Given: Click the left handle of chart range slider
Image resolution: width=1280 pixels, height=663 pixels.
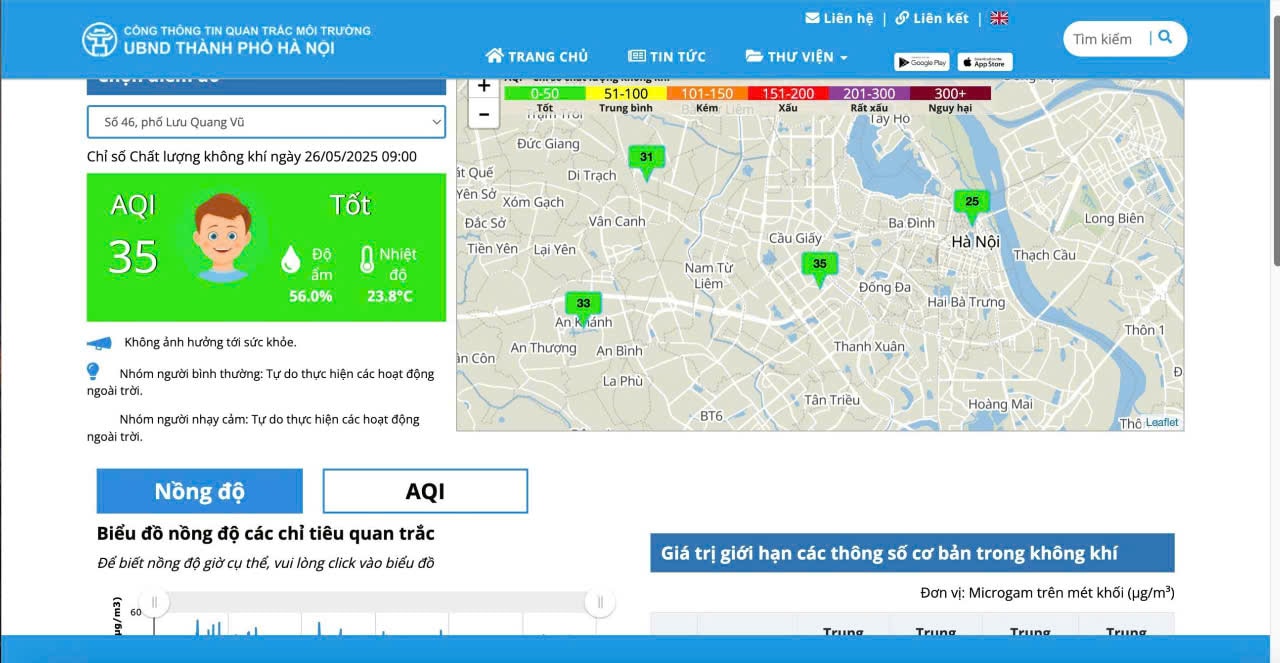Looking at the screenshot, I should click(x=154, y=602).
